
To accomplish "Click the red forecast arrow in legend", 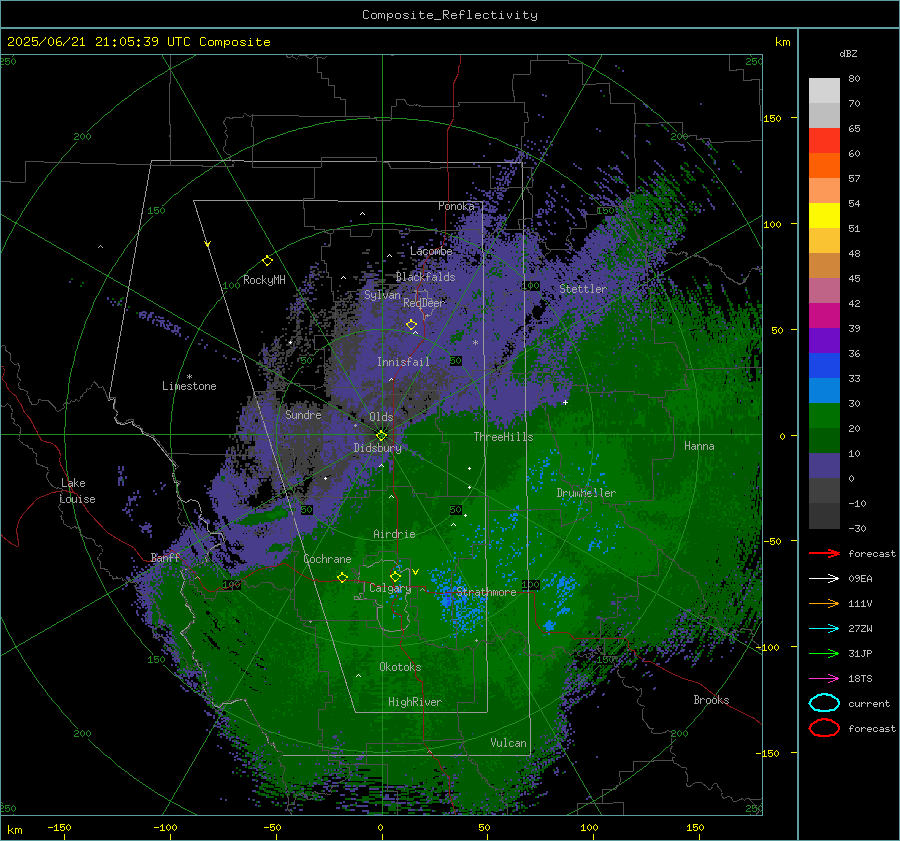I will pyautogui.click(x=824, y=553).
